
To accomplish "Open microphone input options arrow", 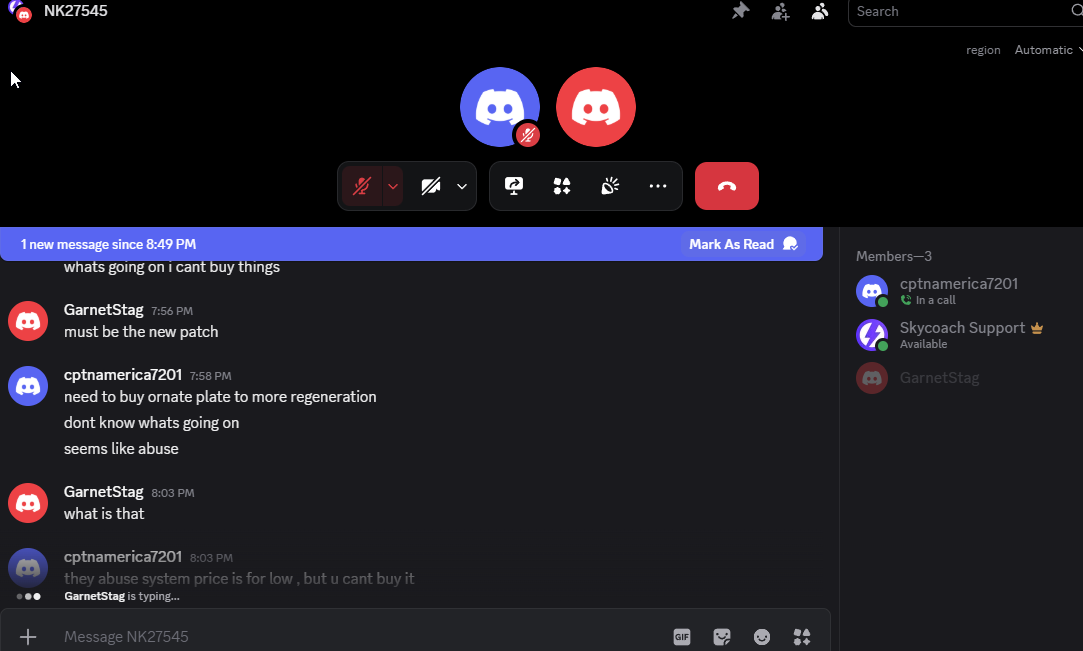I will tap(393, 186).
